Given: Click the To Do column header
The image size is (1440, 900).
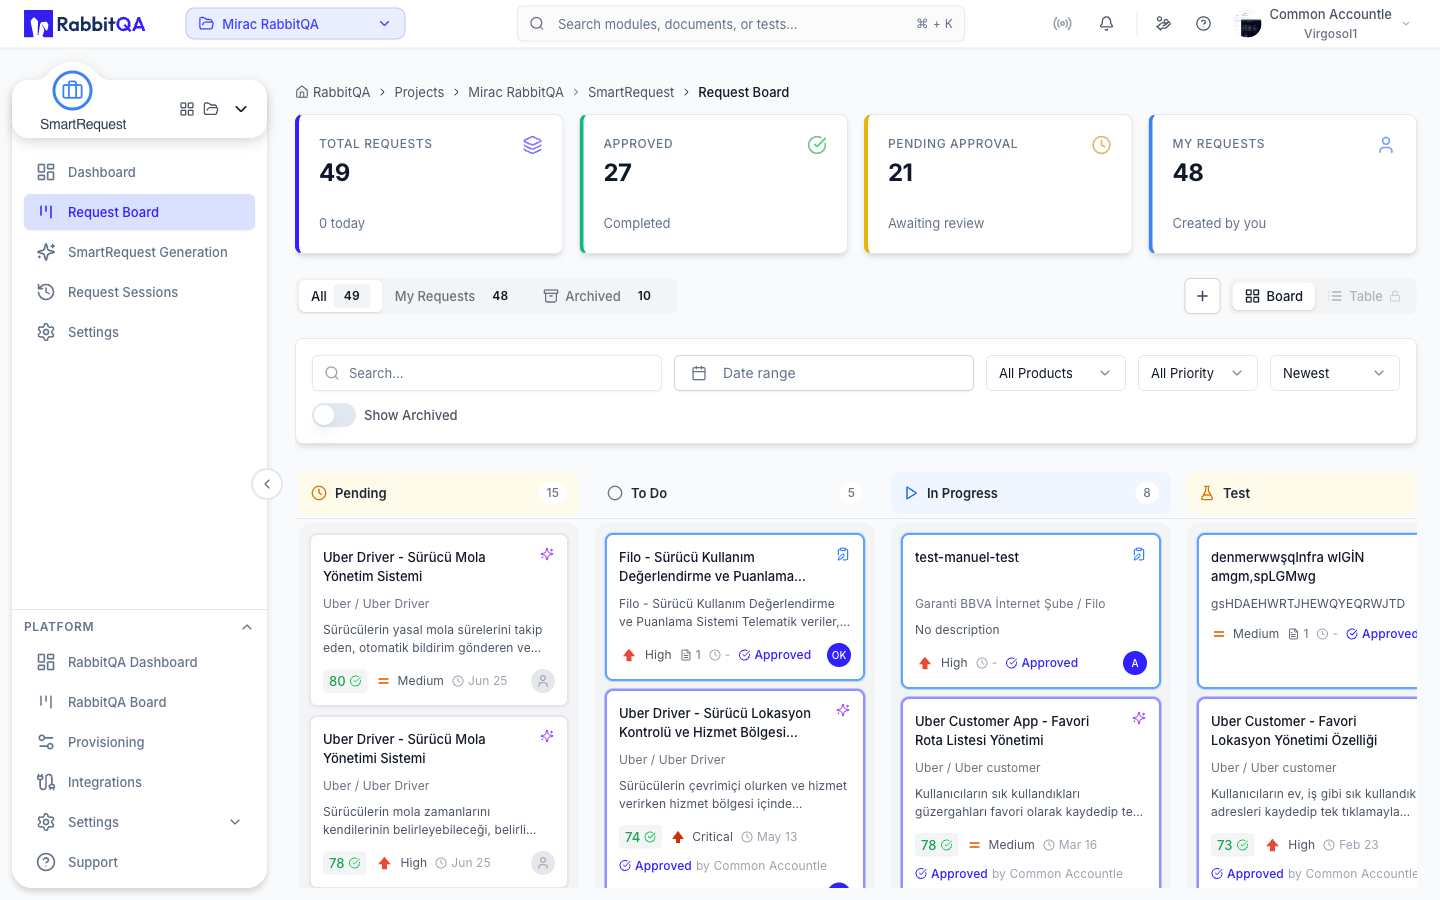Looking at the screenshot, I should (x=735, y=493).
